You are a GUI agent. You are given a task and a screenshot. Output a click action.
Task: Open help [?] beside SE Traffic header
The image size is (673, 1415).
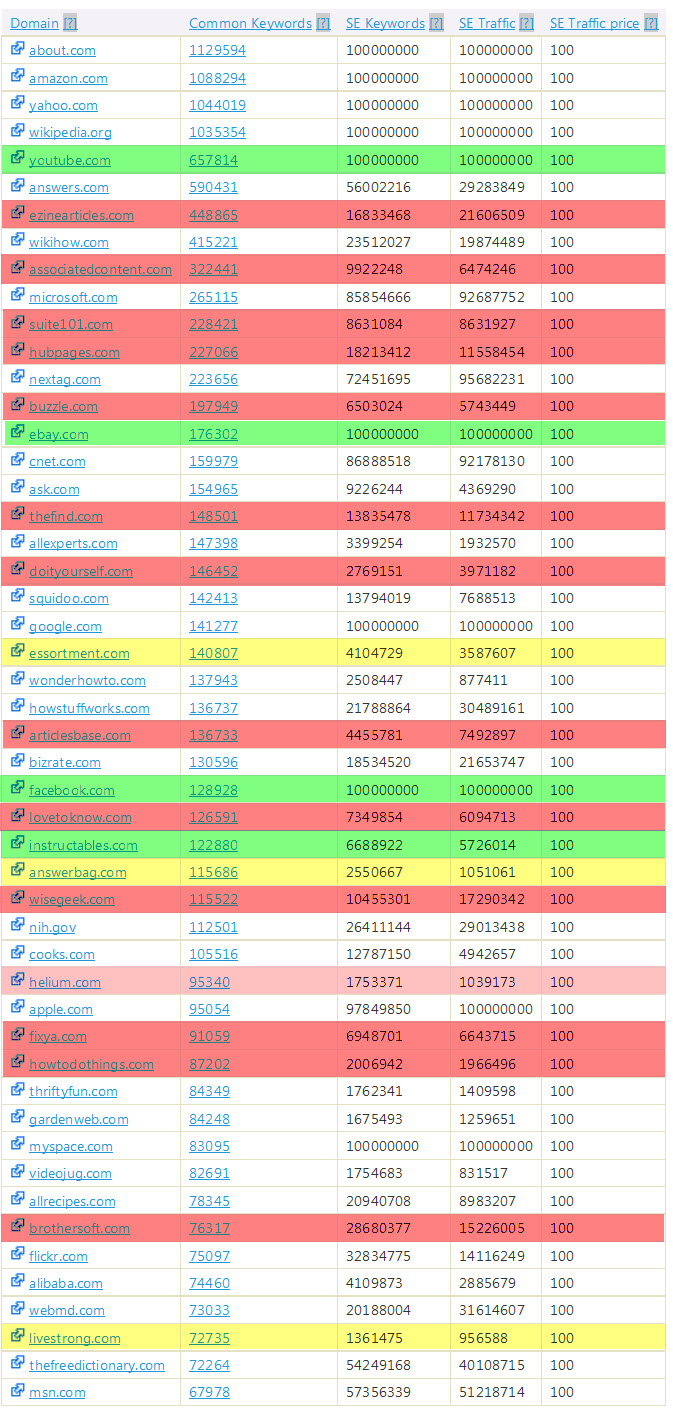pyautogui.click(x=527, y=23)
